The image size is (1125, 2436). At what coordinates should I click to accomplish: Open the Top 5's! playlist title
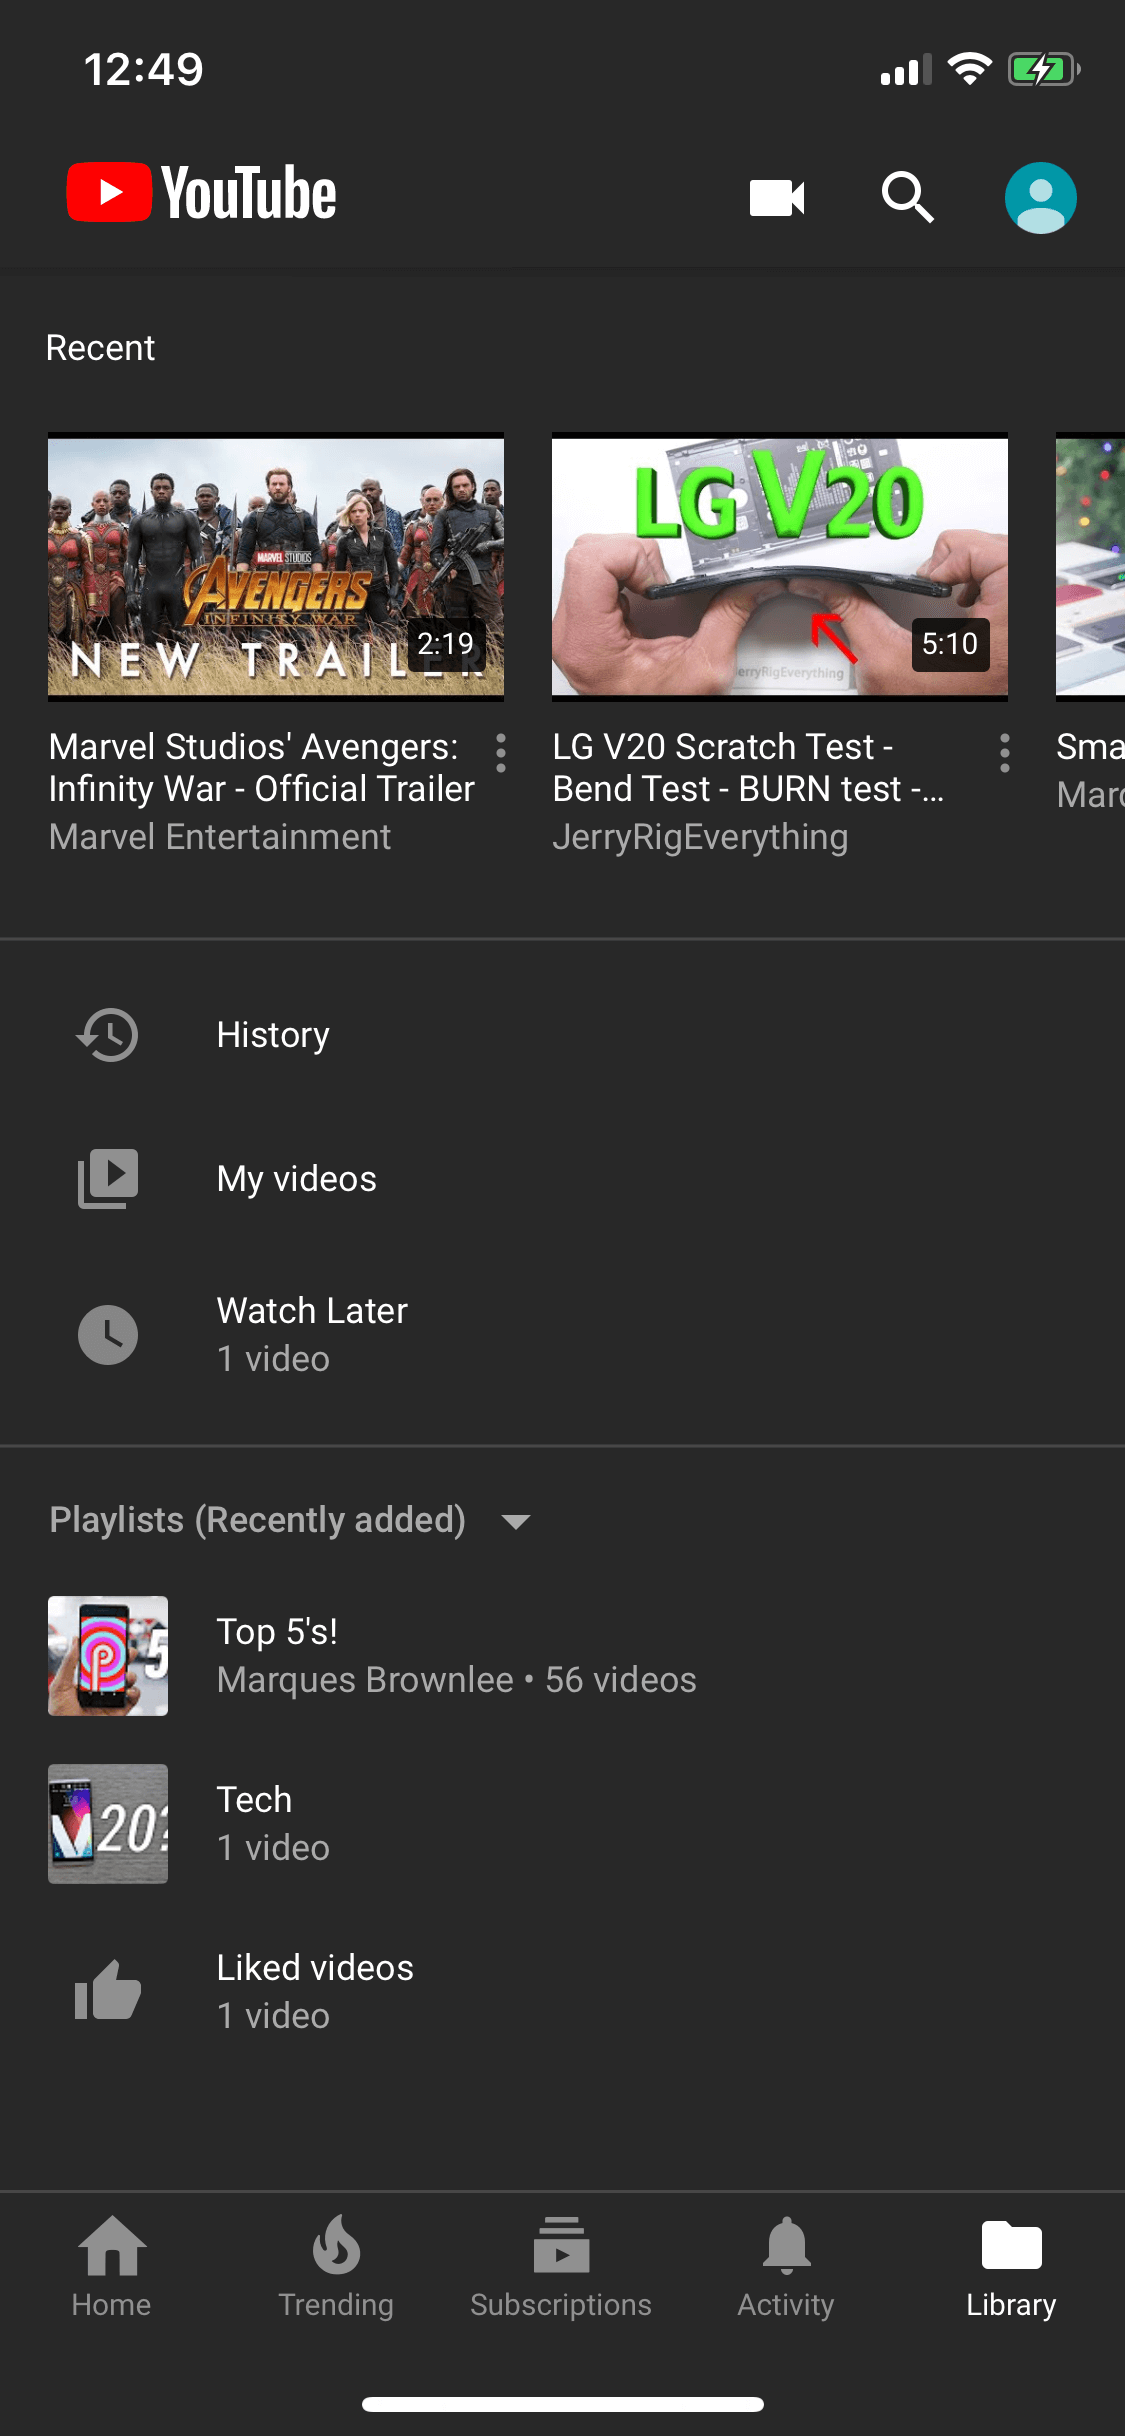coord(277,1632)
